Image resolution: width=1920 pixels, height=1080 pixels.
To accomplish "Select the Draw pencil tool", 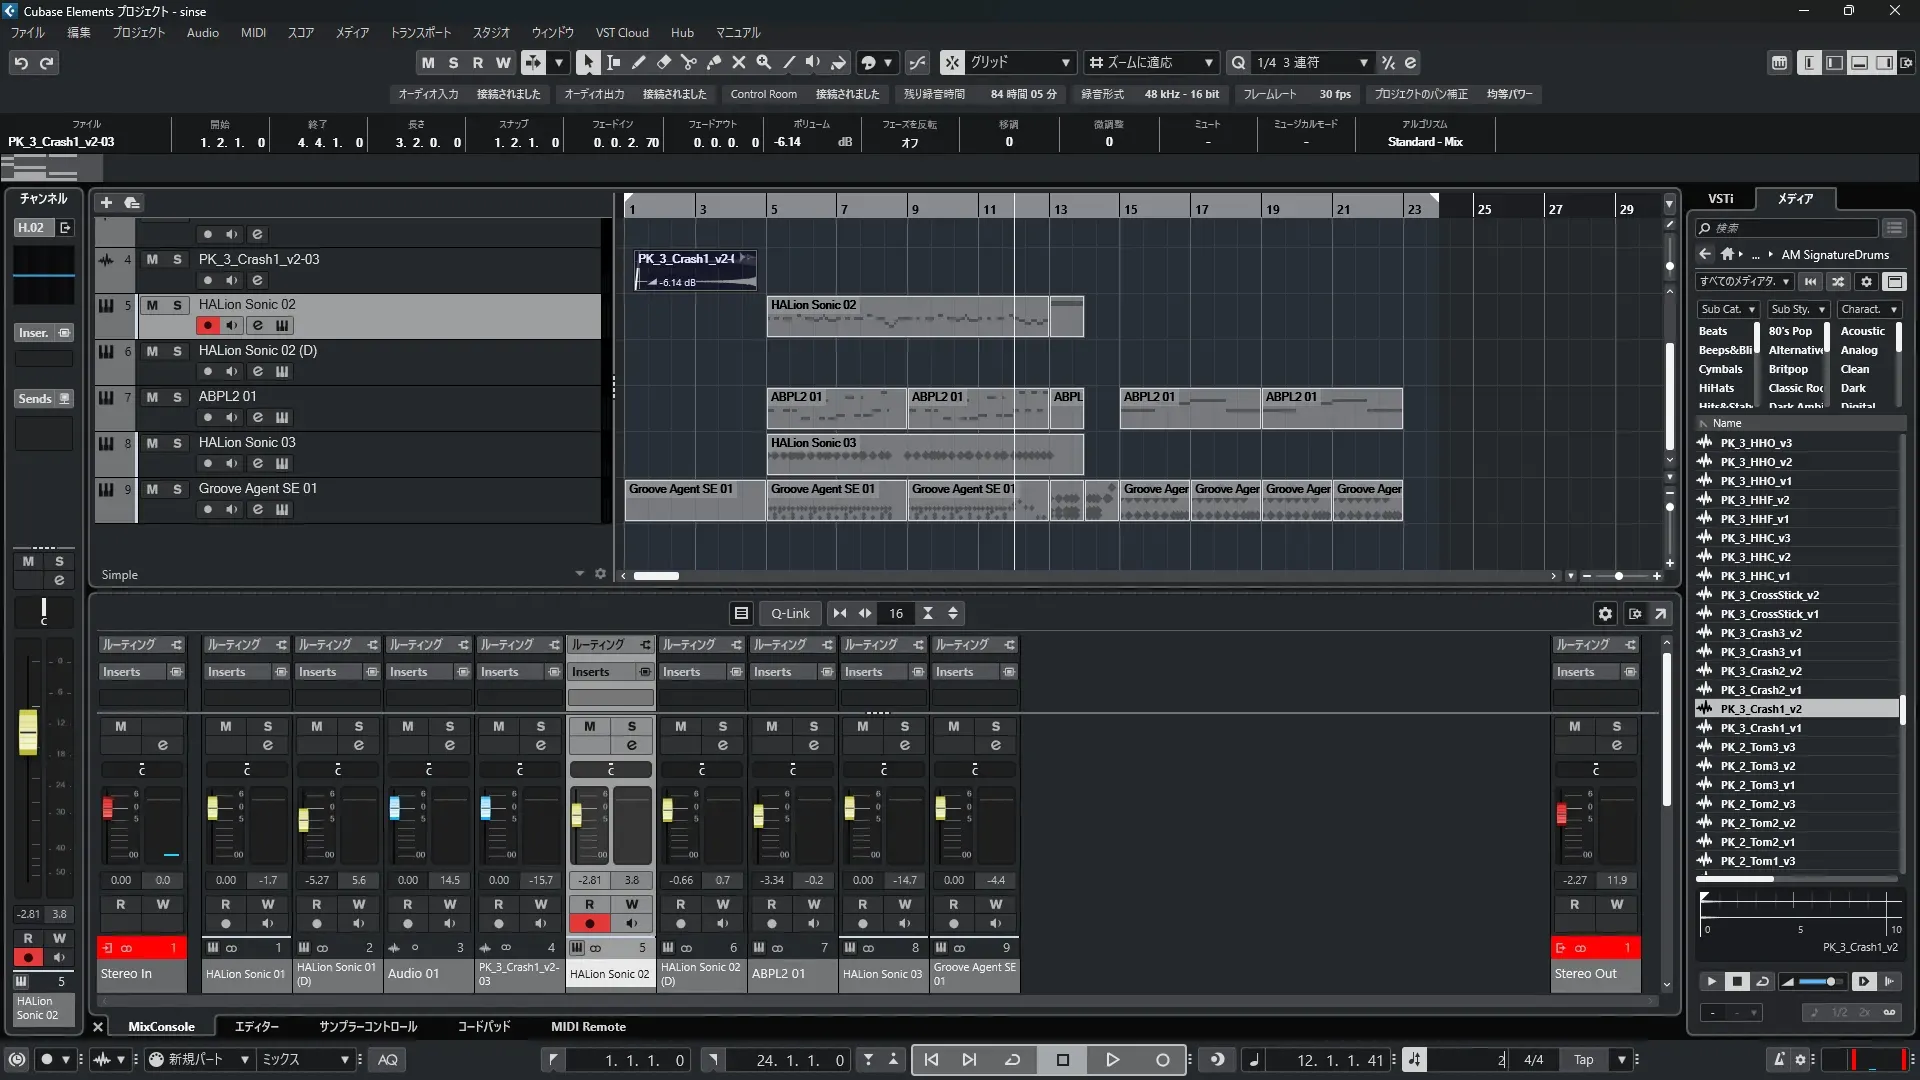I will [x=638, y=62].
